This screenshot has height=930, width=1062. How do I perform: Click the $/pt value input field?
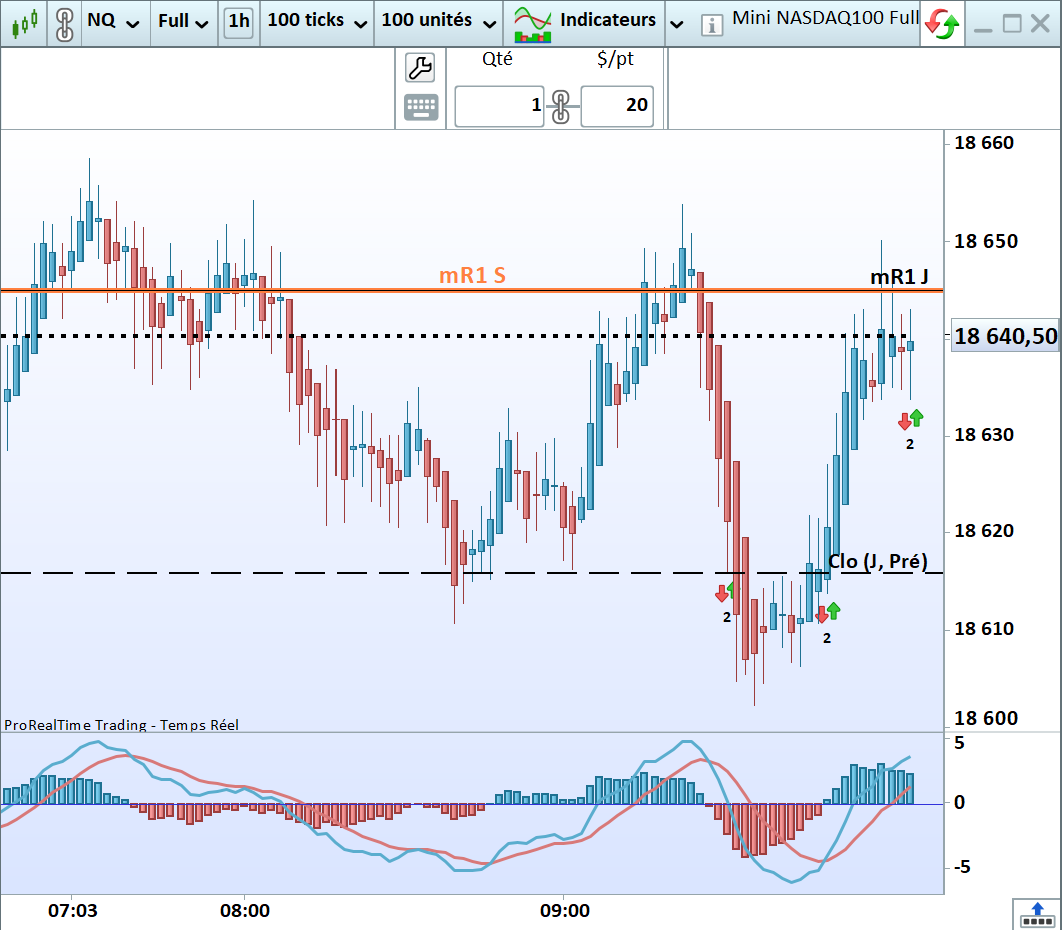(617, 106)
